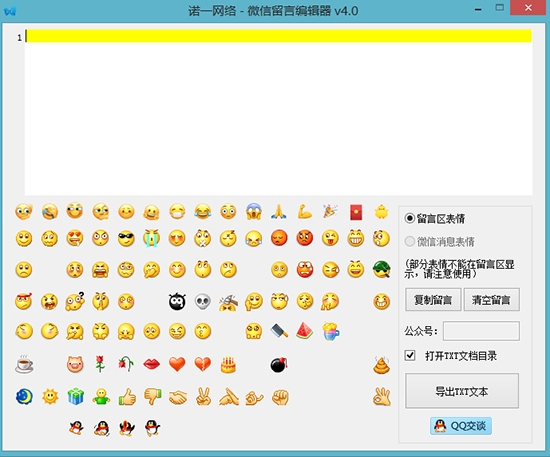Image resolution: width=550 pixels, height=457 pixels.
Task: Insert the laughing with tears emoji
Action: 203,212
